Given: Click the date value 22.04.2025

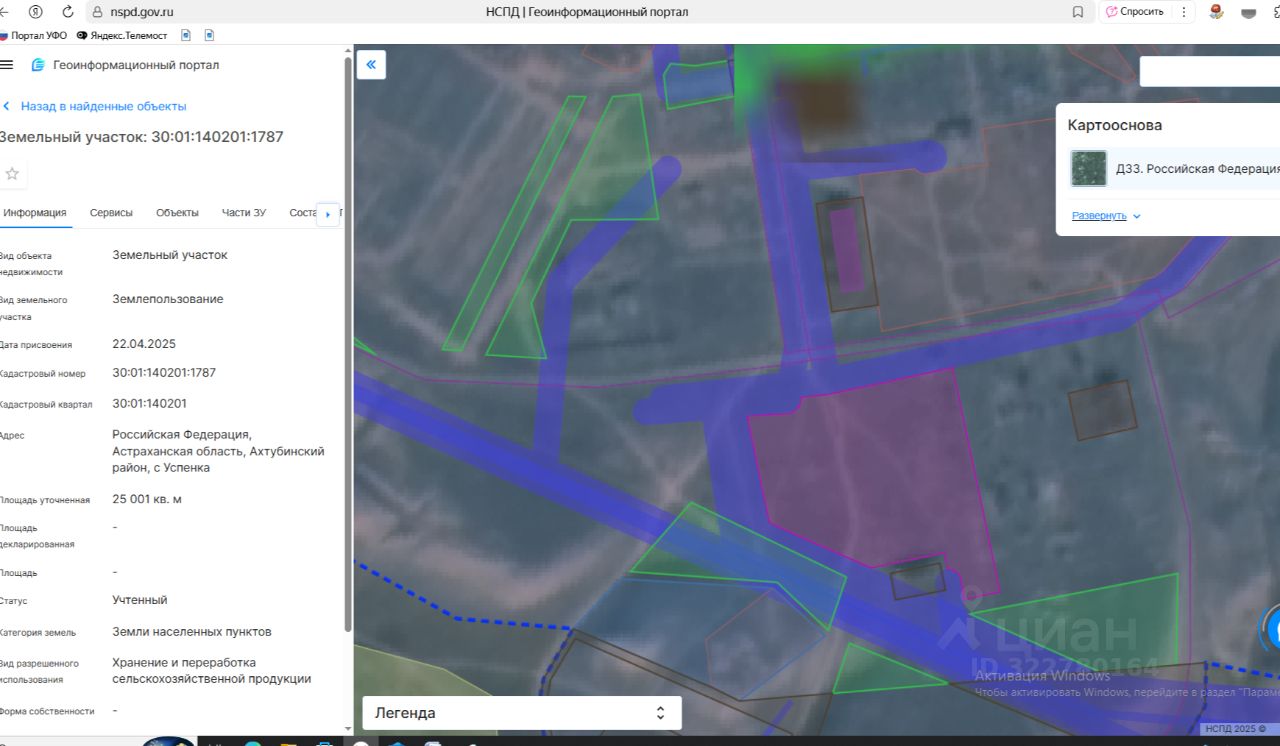Looking at the screenshot, I should [144, 344].
